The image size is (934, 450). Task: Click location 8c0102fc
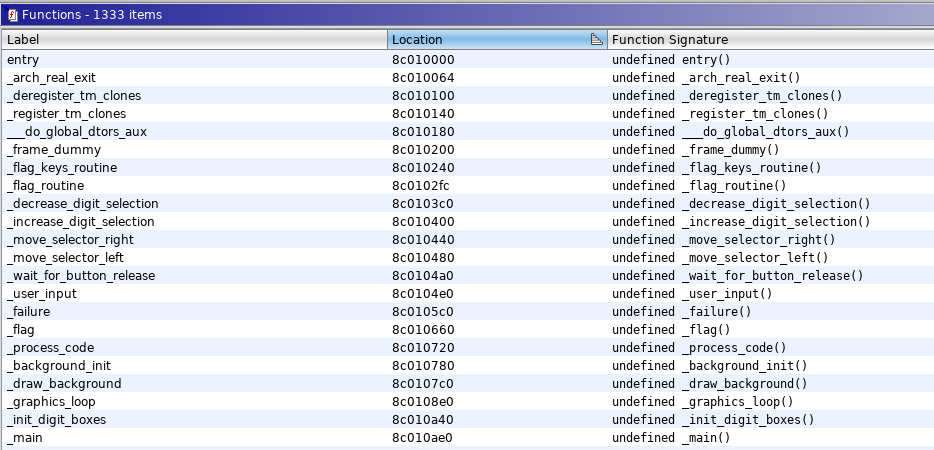pyautogui.click(x=421, y=185)
